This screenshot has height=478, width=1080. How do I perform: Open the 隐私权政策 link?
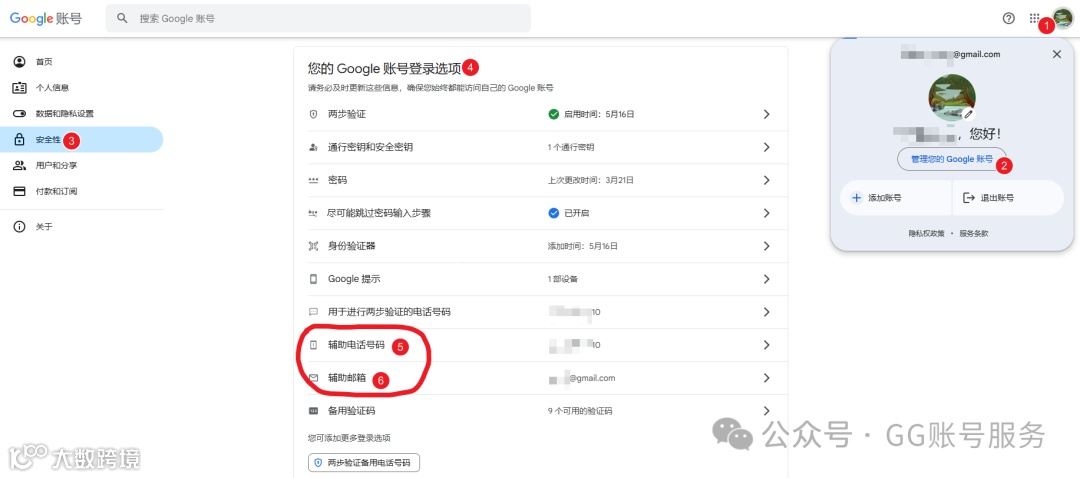[x=926, y=233]
